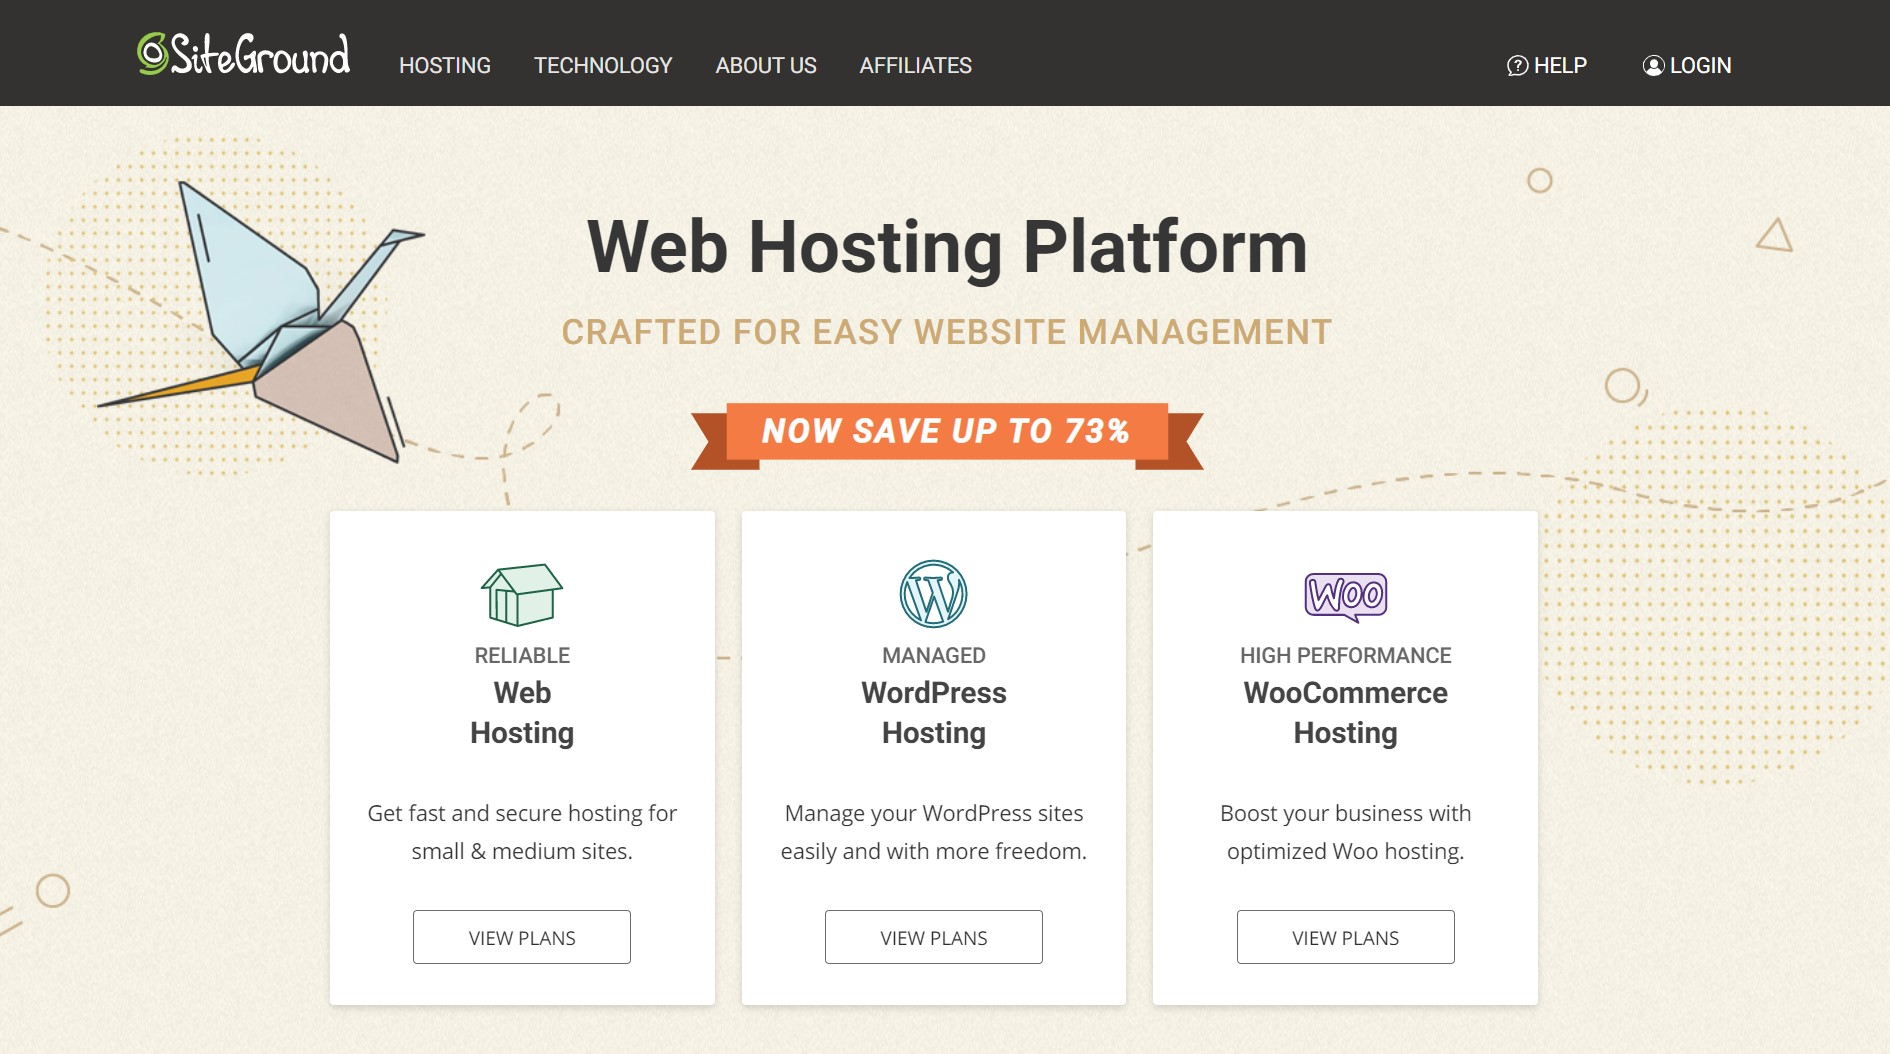Open the AFFILIATES menu
Image resolution: width=1890 pixels, height=1054 pixels.
click(915, 65)
